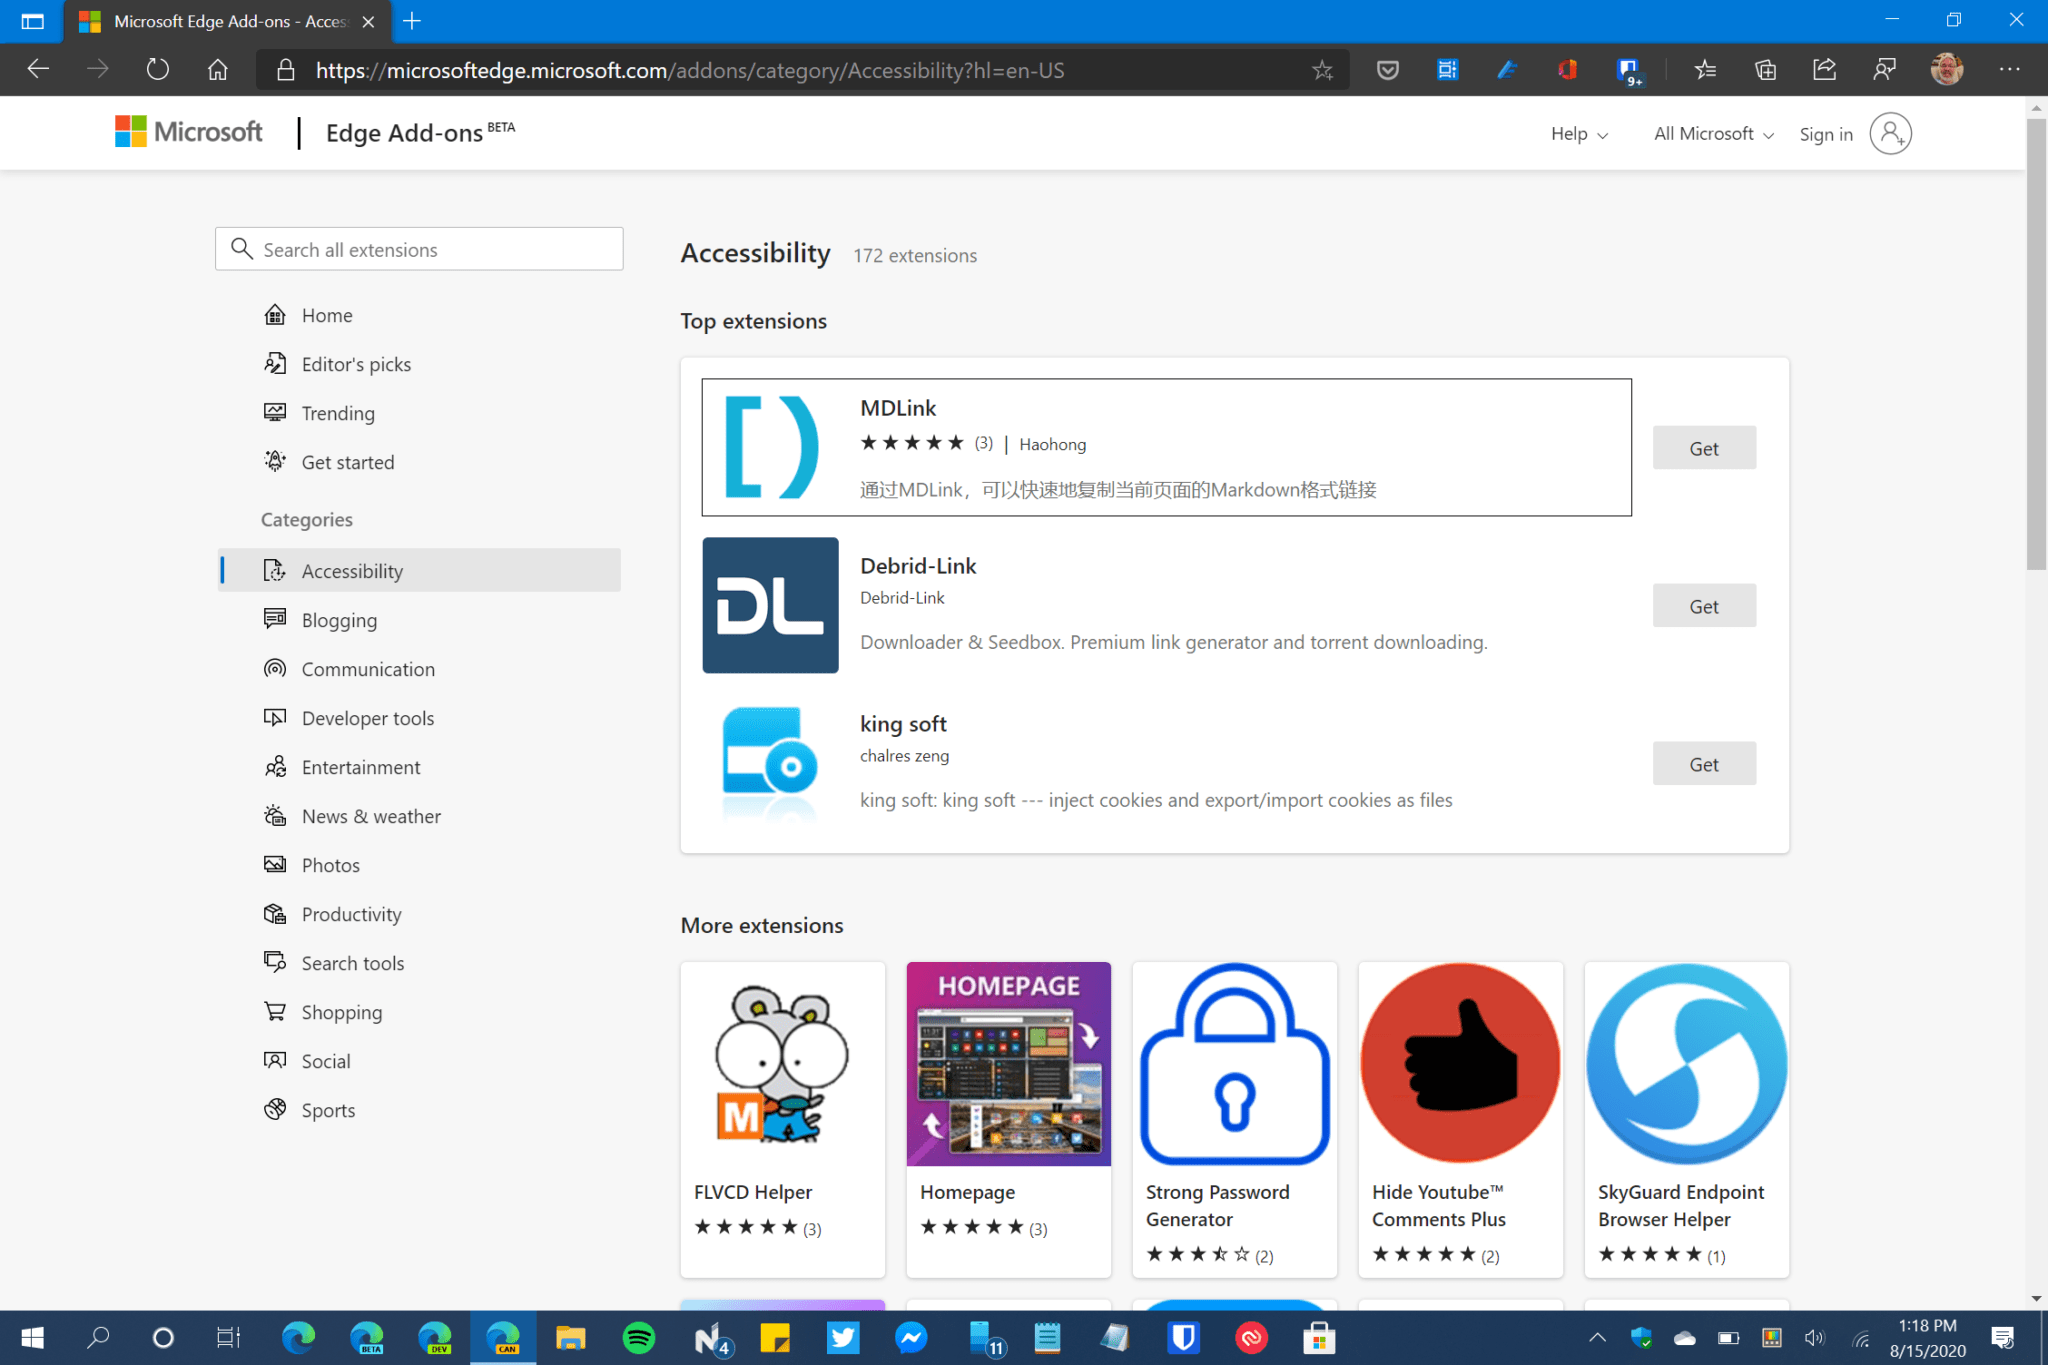Toggle the favorites star in the address bar
Screen dimensions: 2048x1365
(x=1323, y=69)
